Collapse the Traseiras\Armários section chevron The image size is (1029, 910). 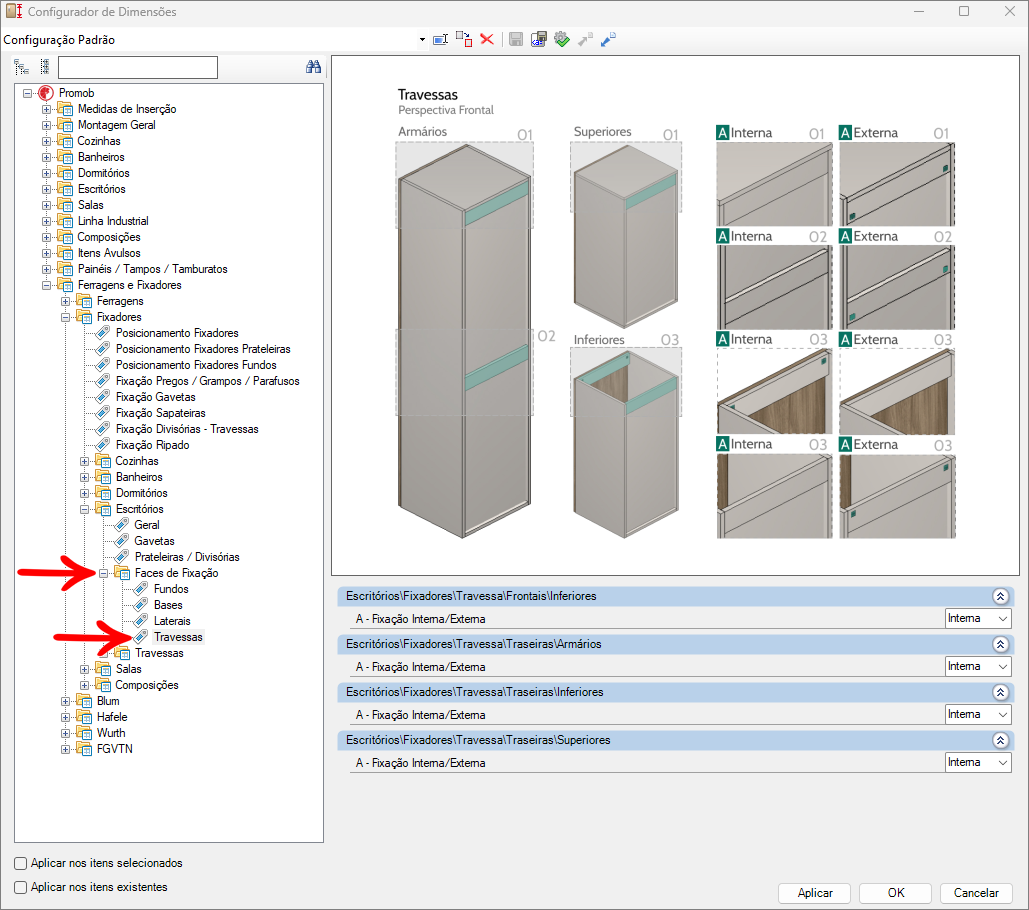point(999,644)
